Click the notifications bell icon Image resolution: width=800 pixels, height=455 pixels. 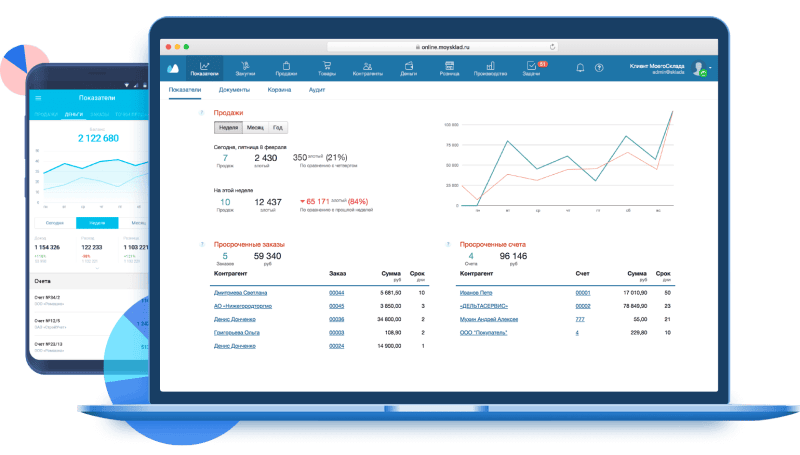(580, 68)
